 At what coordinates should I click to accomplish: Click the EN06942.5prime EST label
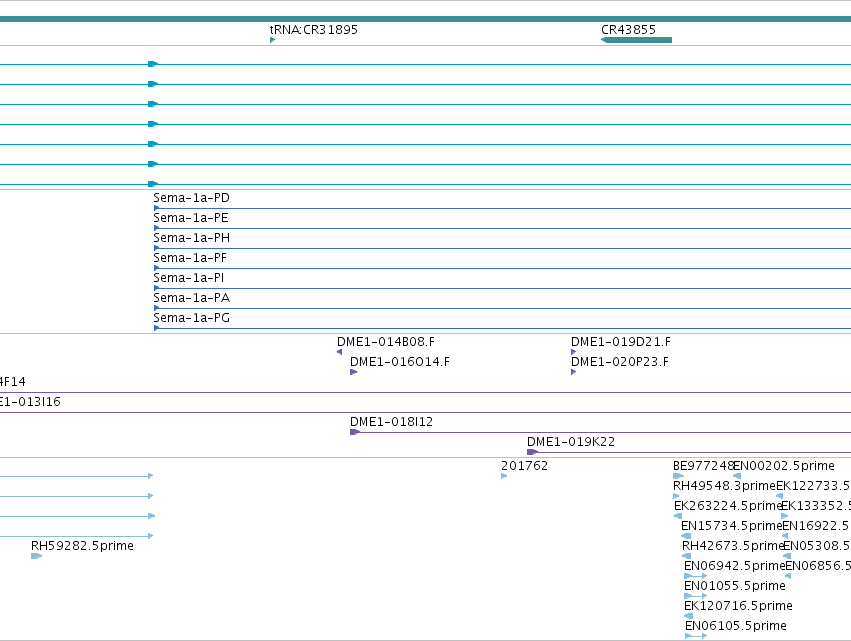735,566
